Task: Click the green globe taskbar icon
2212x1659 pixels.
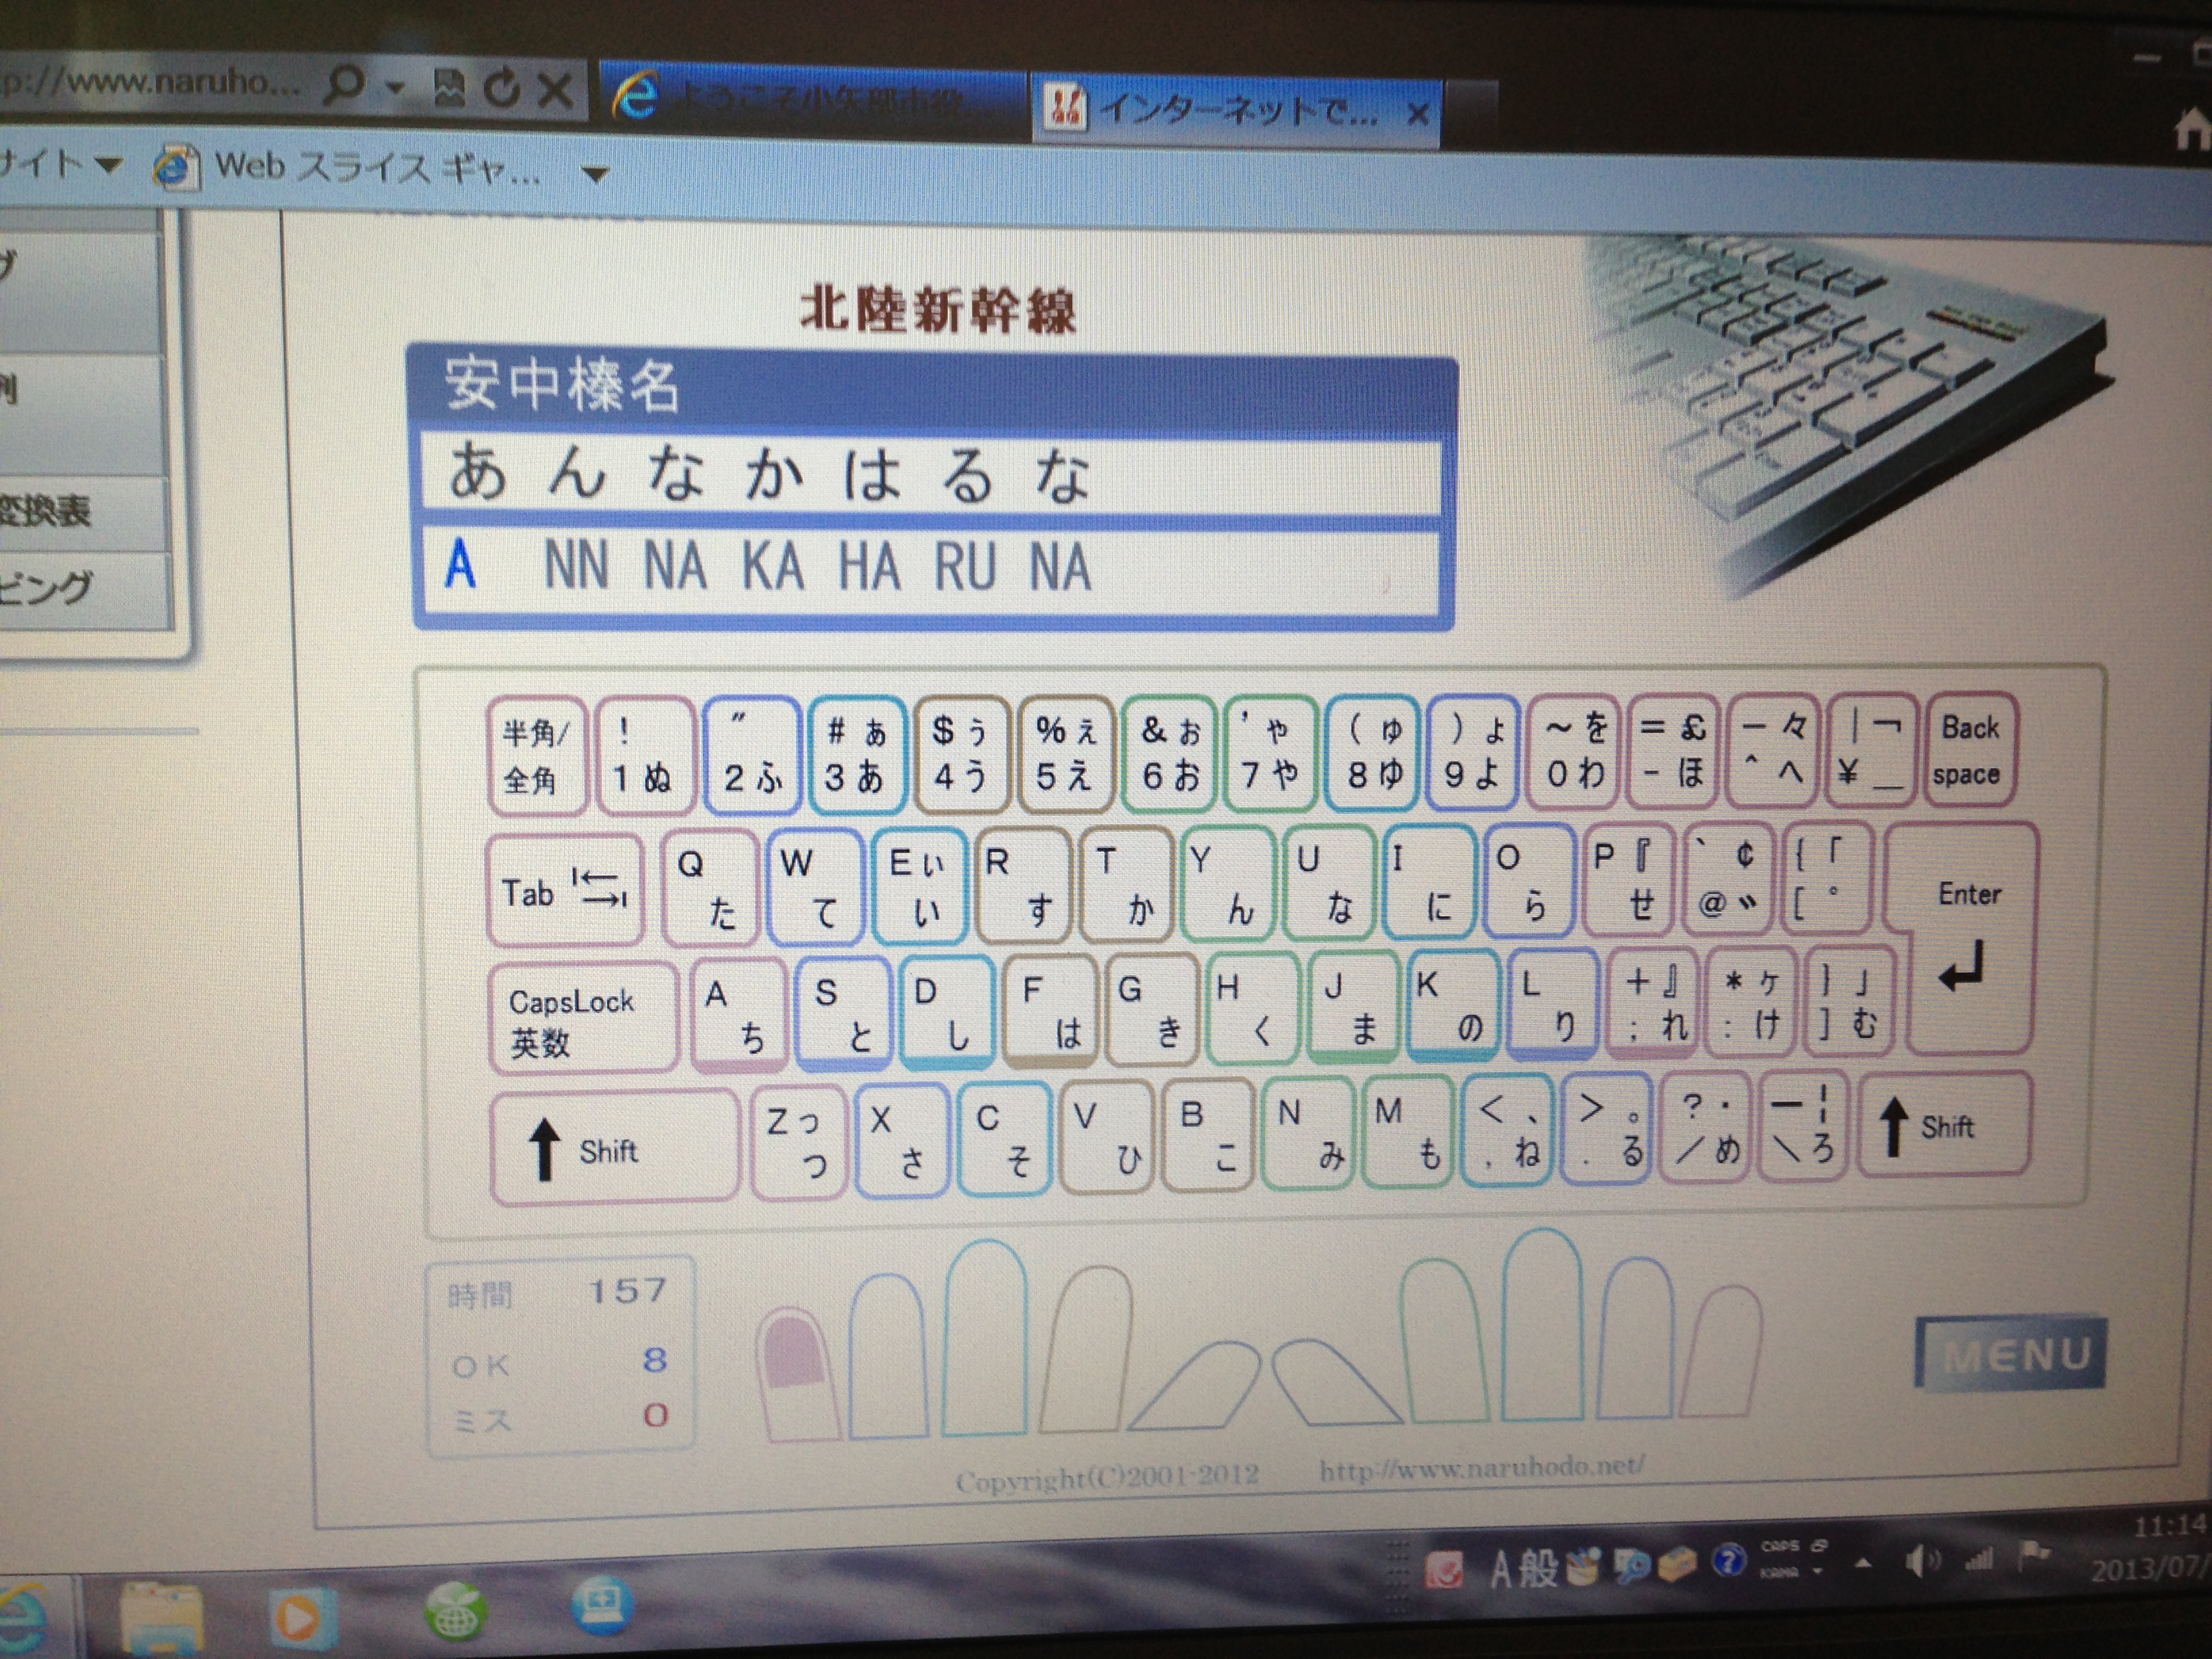Action: pos(455,1611)
